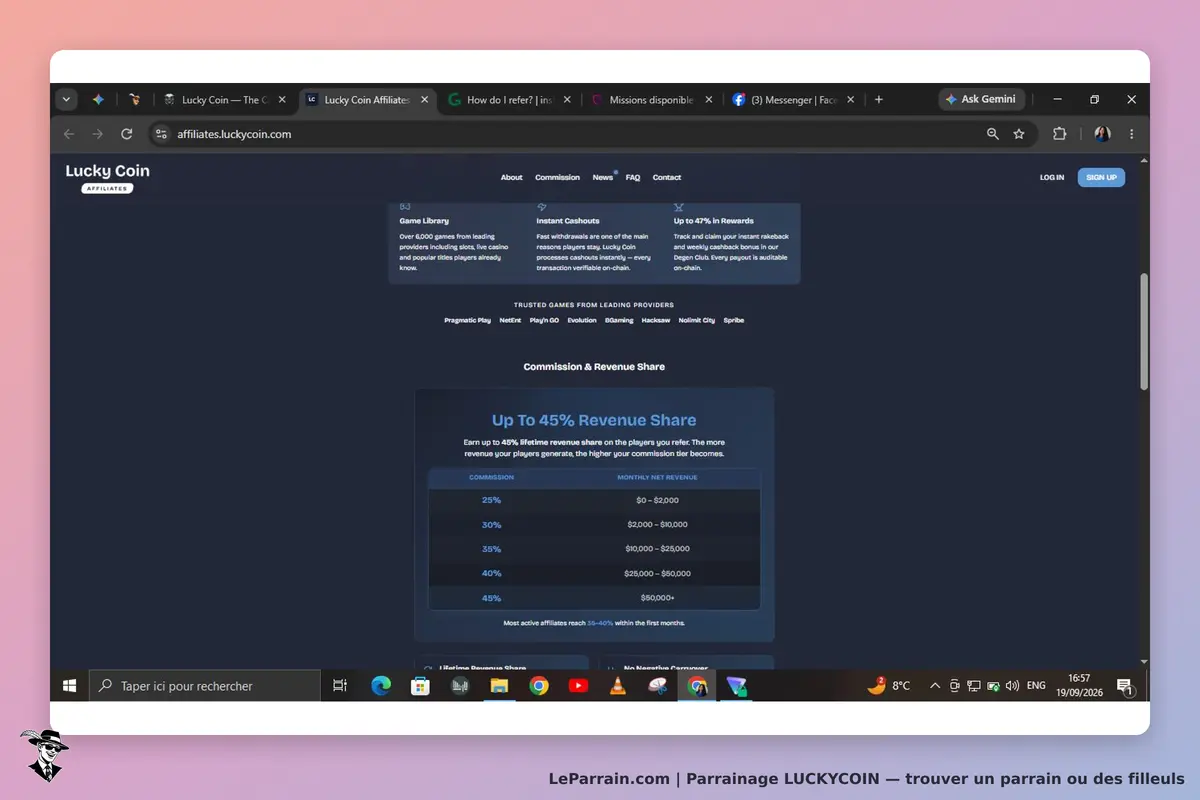Click the page vertical scrollbar thumb
This screenshot has width=1200, height=800.
coord(1144,330)
